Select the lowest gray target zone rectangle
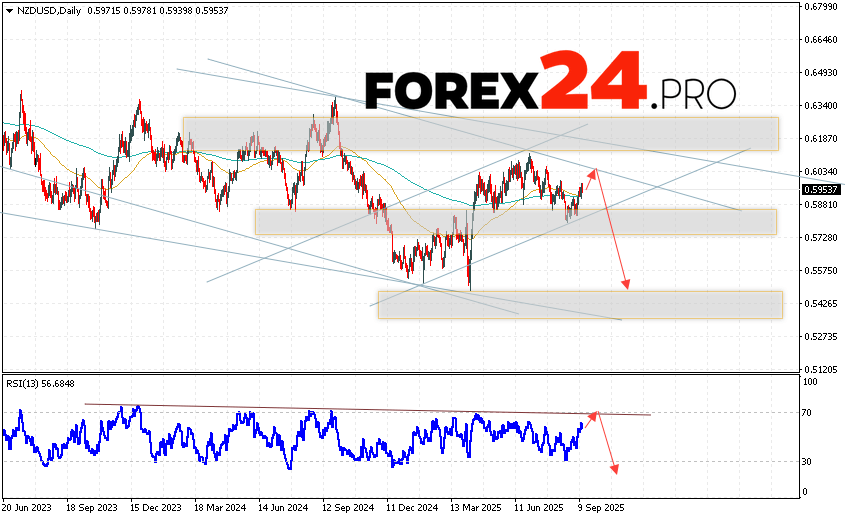The width and height of the screenshot is (845, 519). [x=579, y=305]
